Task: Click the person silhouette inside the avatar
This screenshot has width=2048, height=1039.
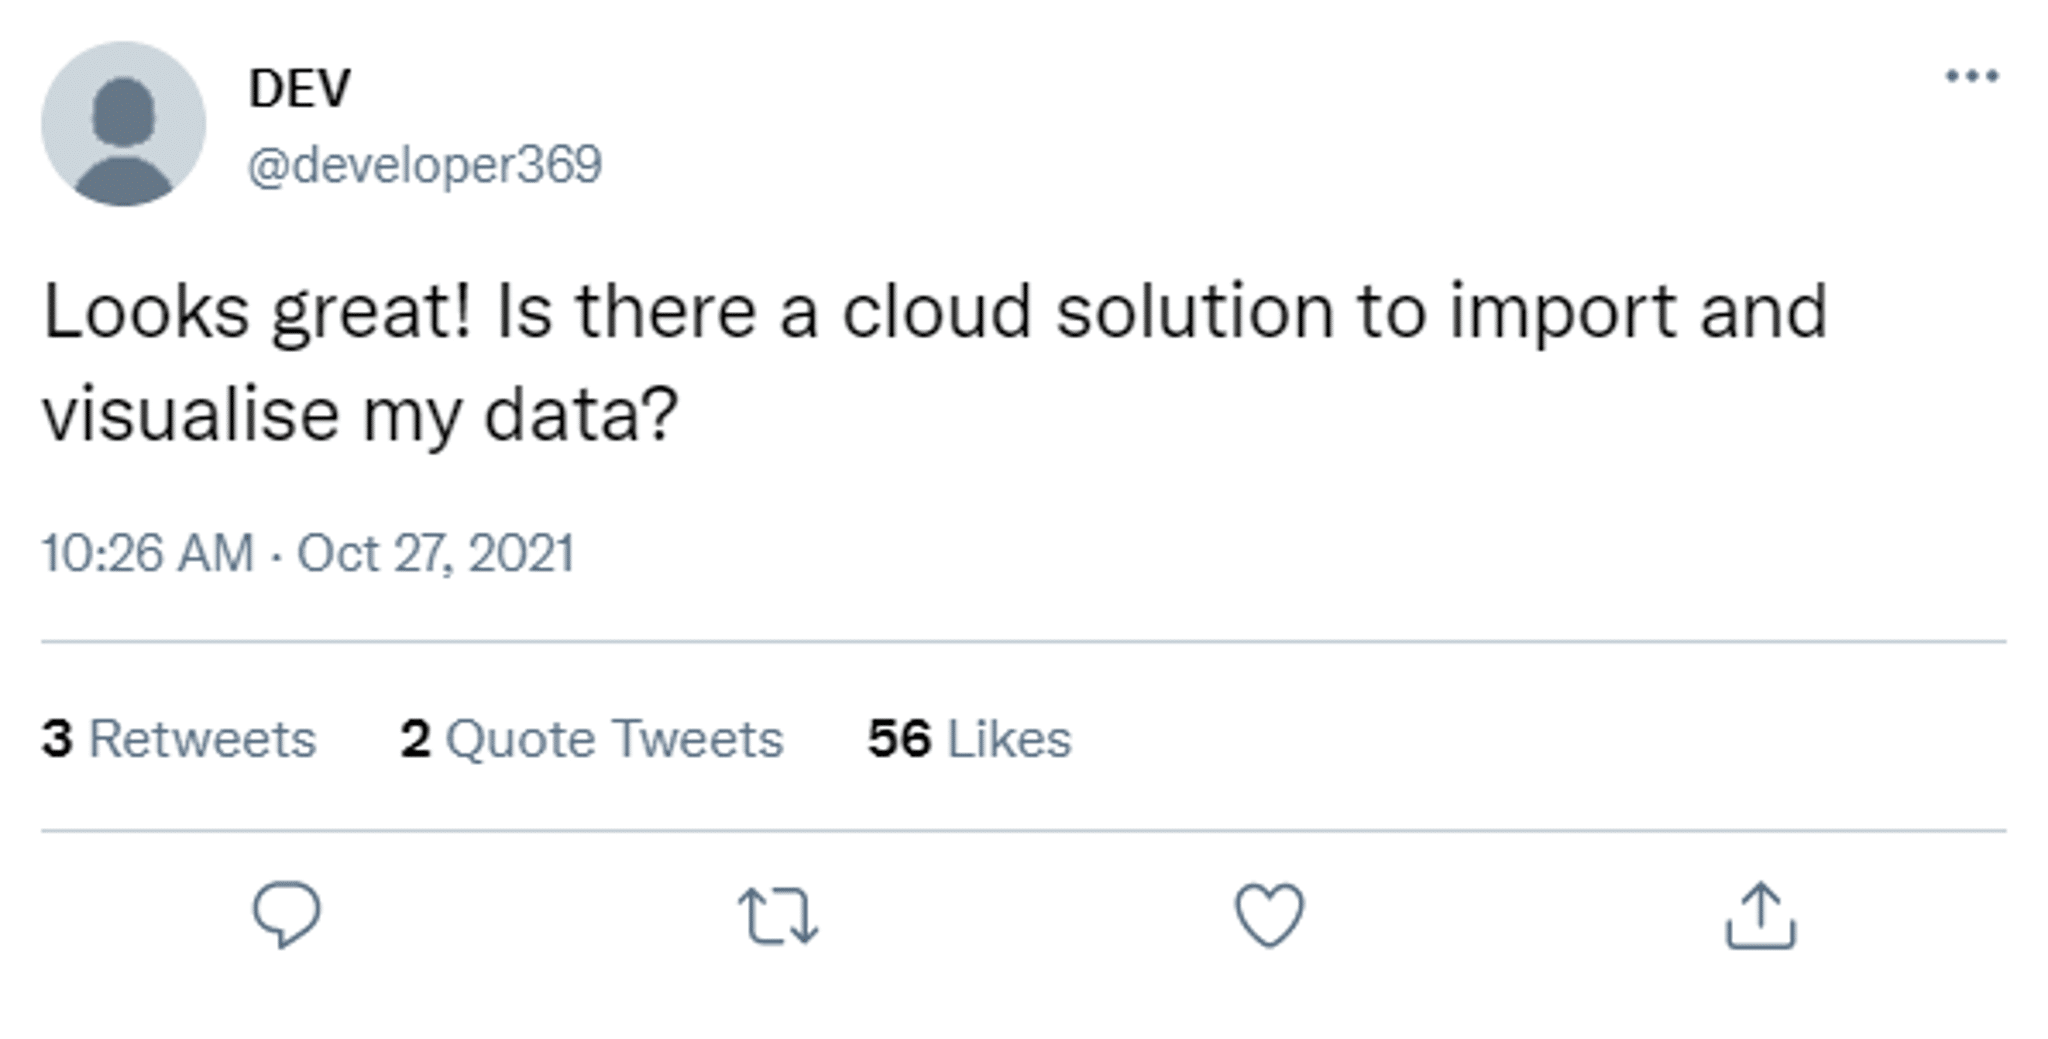Action: tap(124, 140)
